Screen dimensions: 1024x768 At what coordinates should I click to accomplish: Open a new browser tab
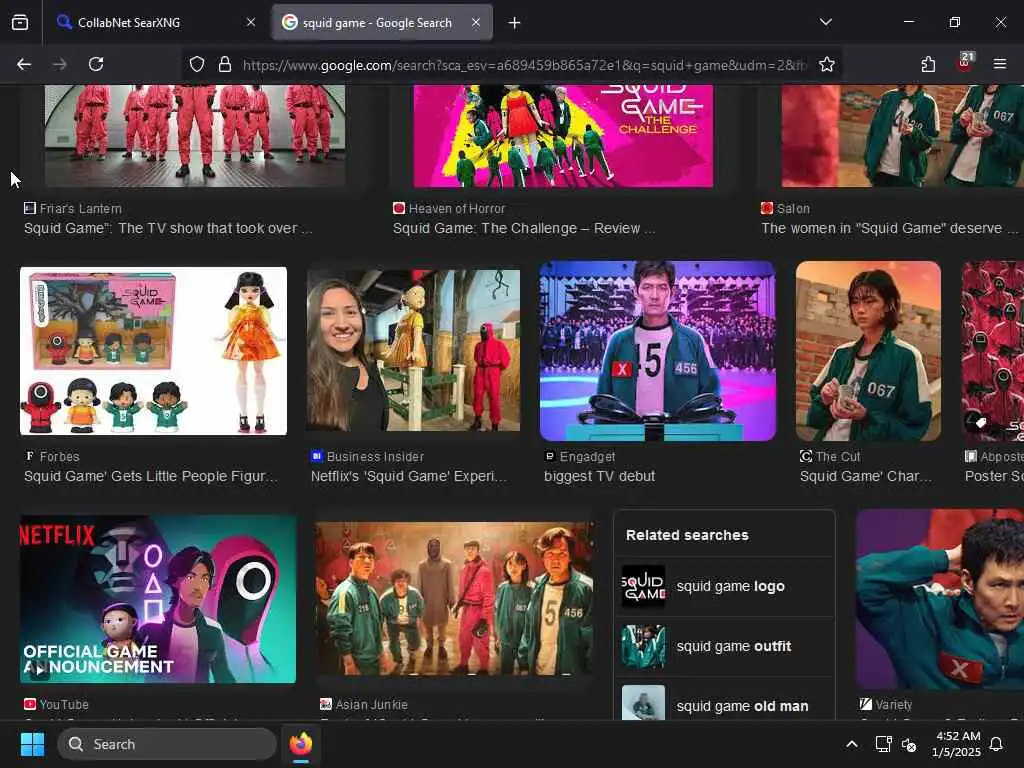click(515, 23)
